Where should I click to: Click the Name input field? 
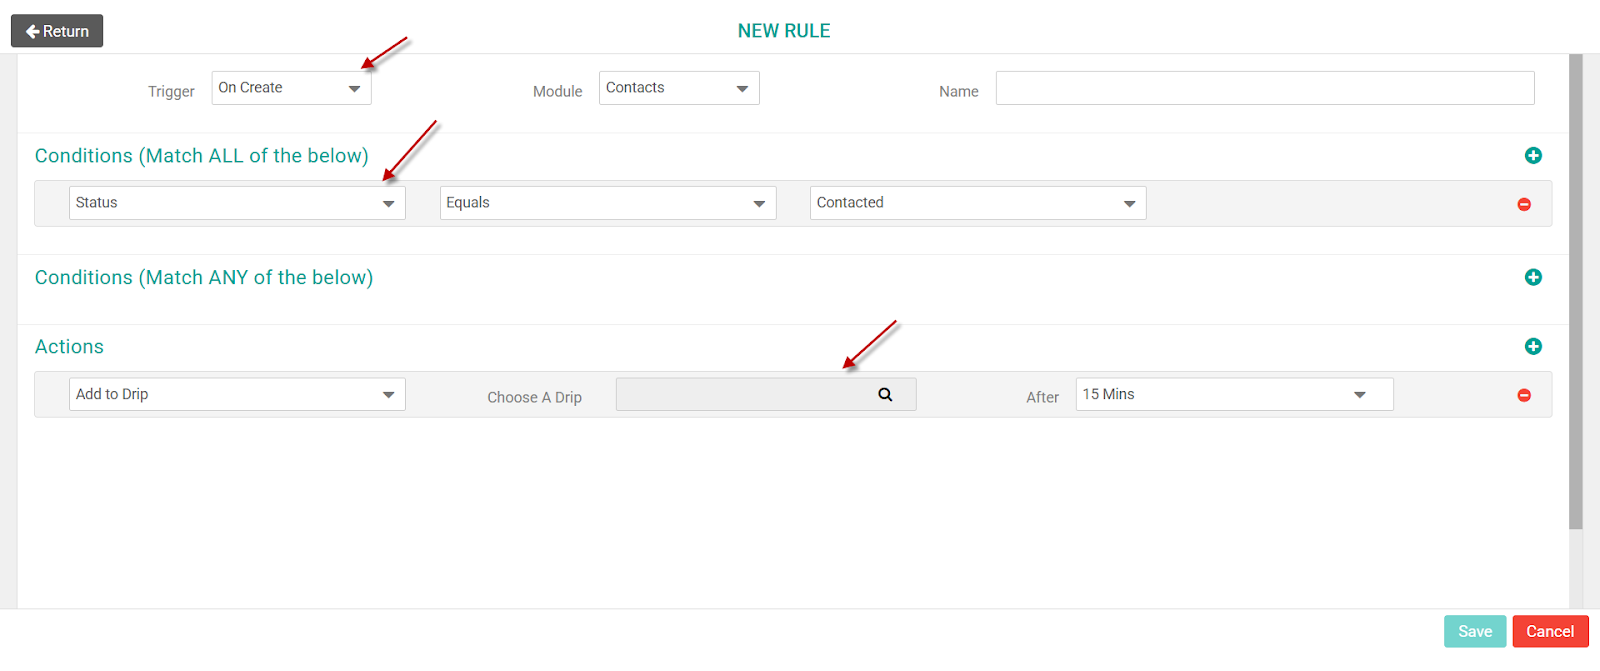click(x=1264, y=88)
